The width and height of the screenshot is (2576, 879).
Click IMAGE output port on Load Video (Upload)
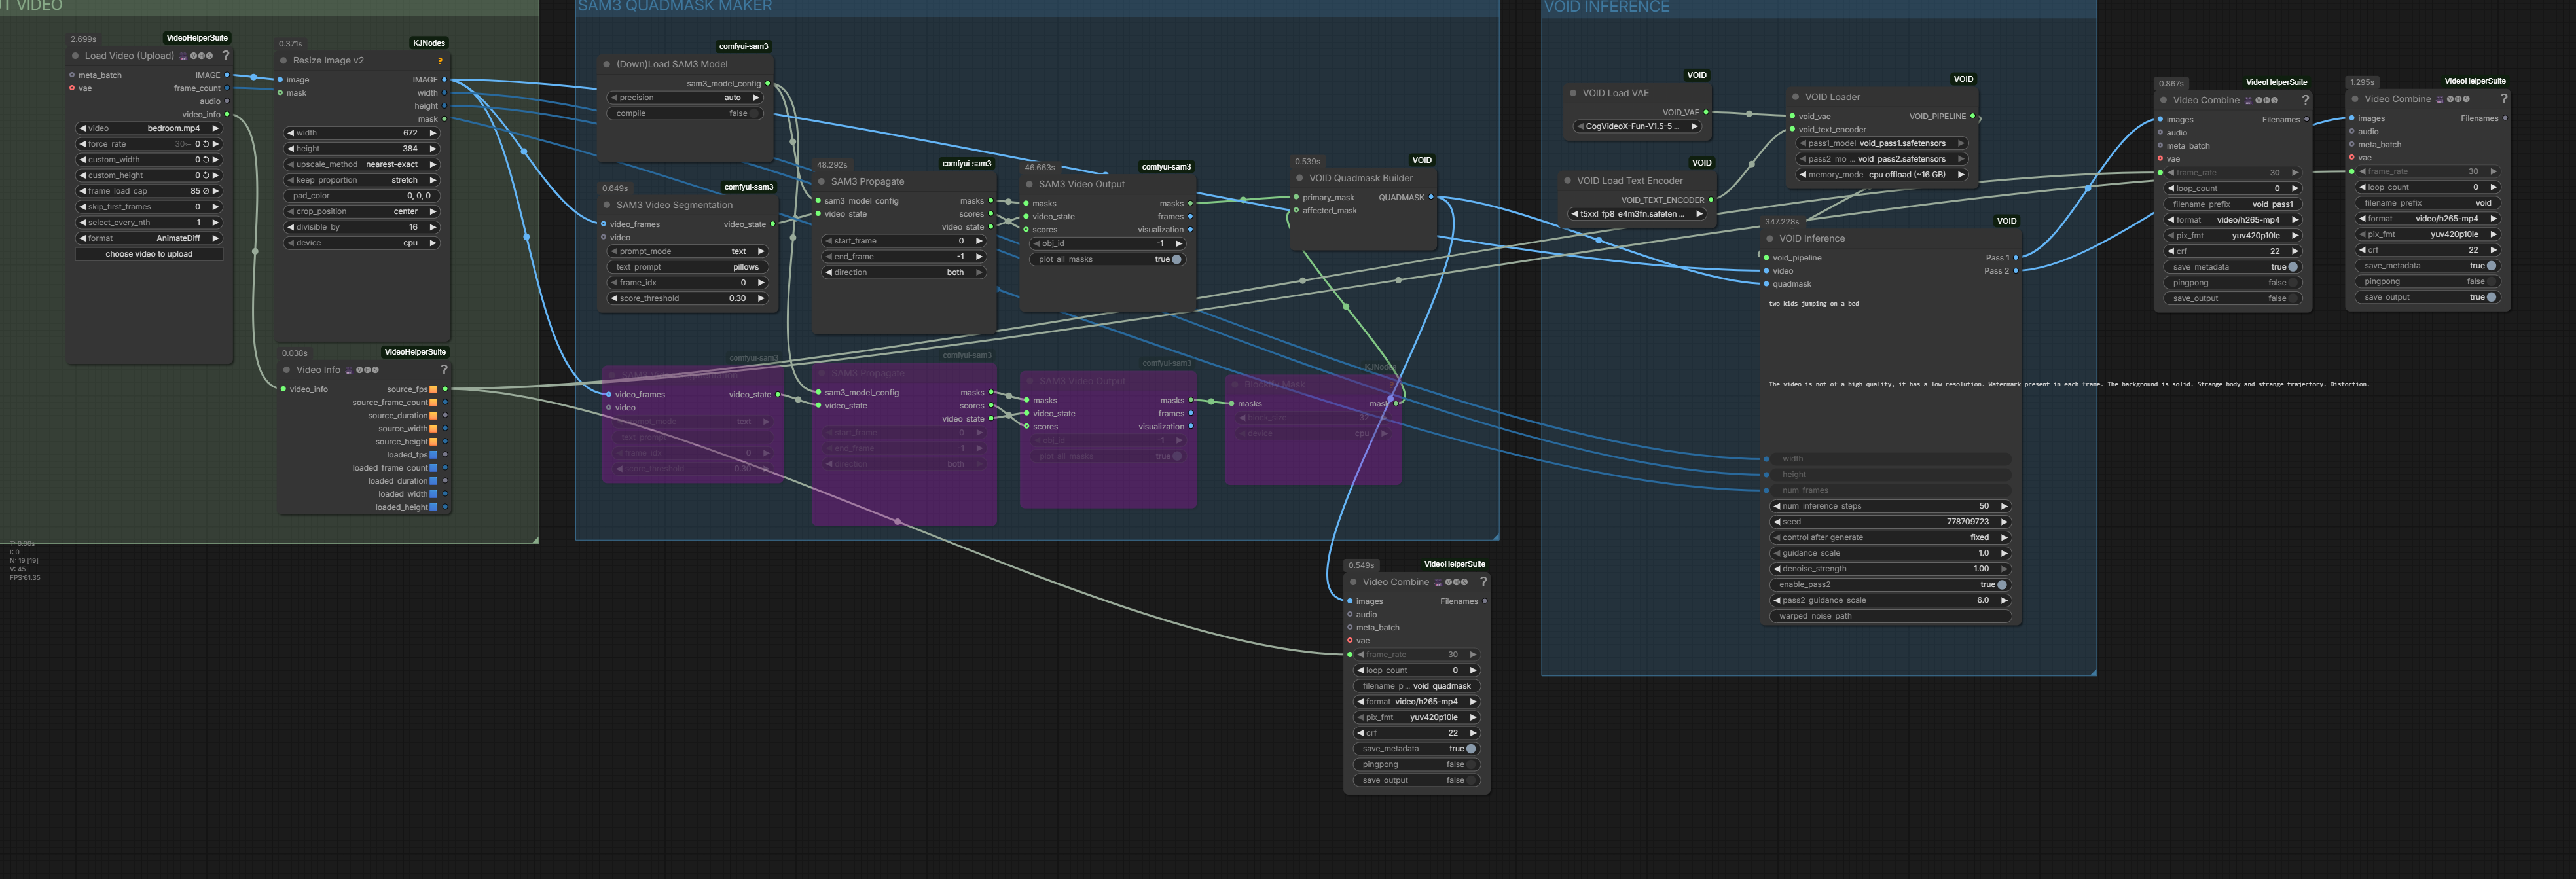227,75
